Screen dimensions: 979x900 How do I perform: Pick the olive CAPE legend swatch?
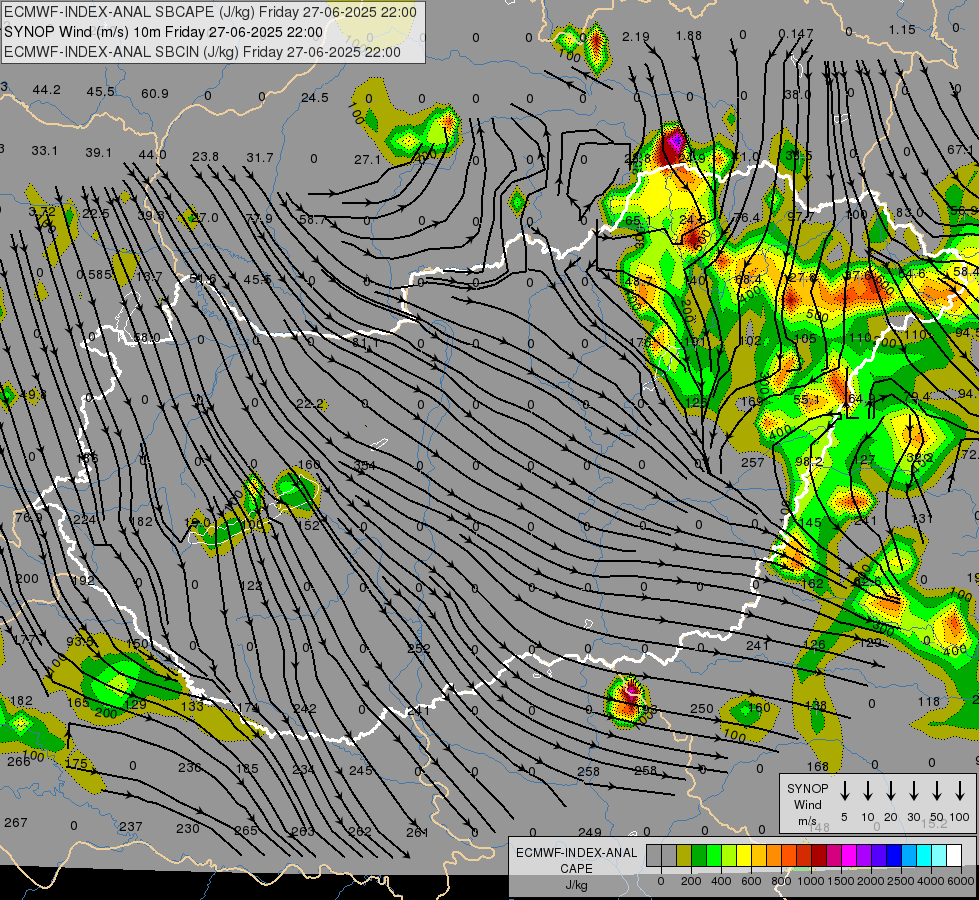[684, 856]
